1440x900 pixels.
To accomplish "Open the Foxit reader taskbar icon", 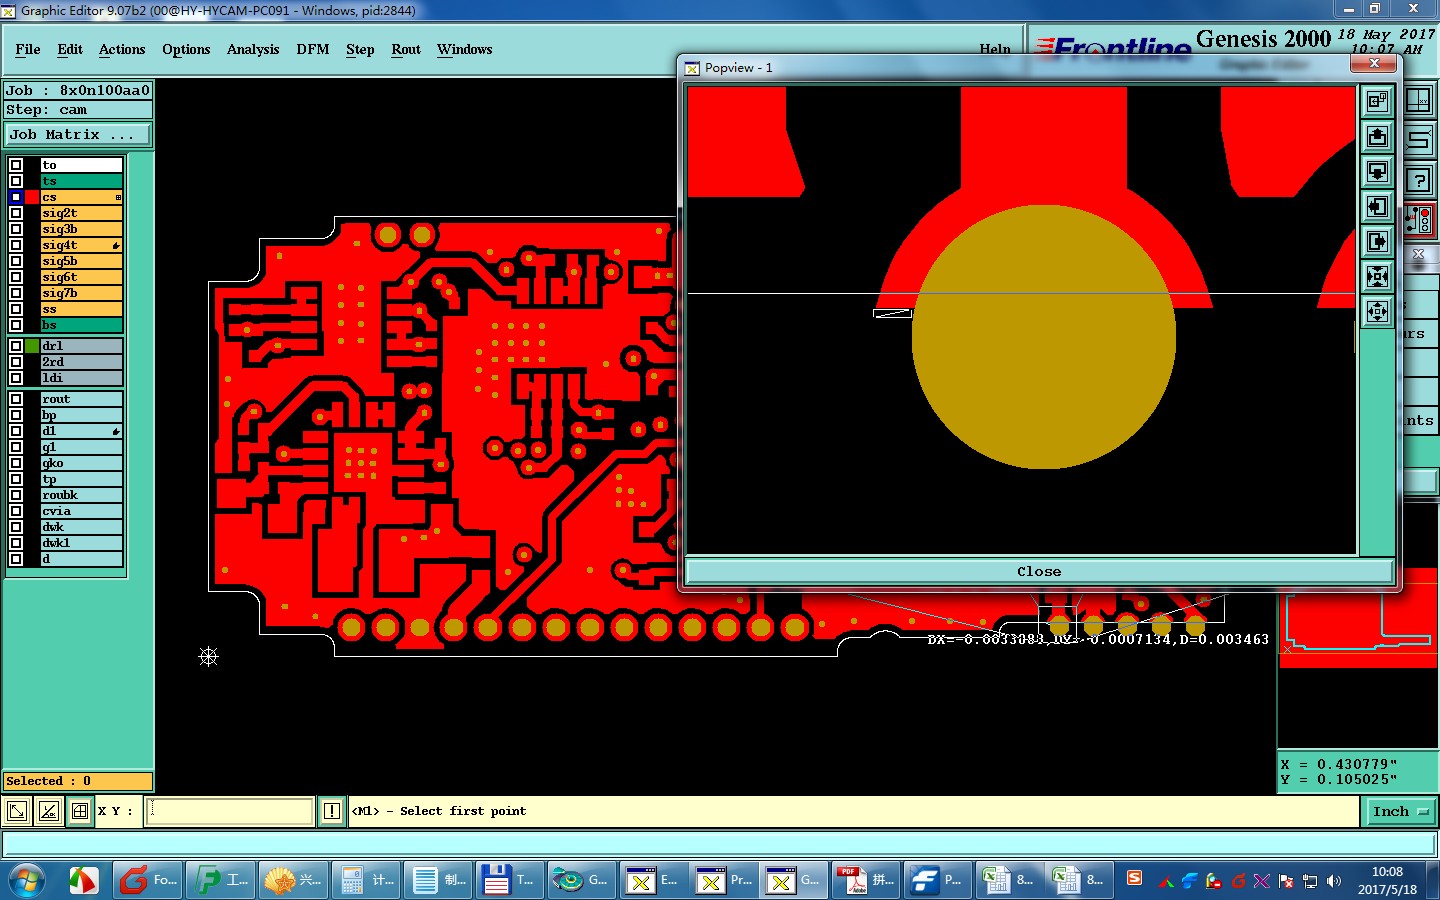I will (x=147, y=880).
